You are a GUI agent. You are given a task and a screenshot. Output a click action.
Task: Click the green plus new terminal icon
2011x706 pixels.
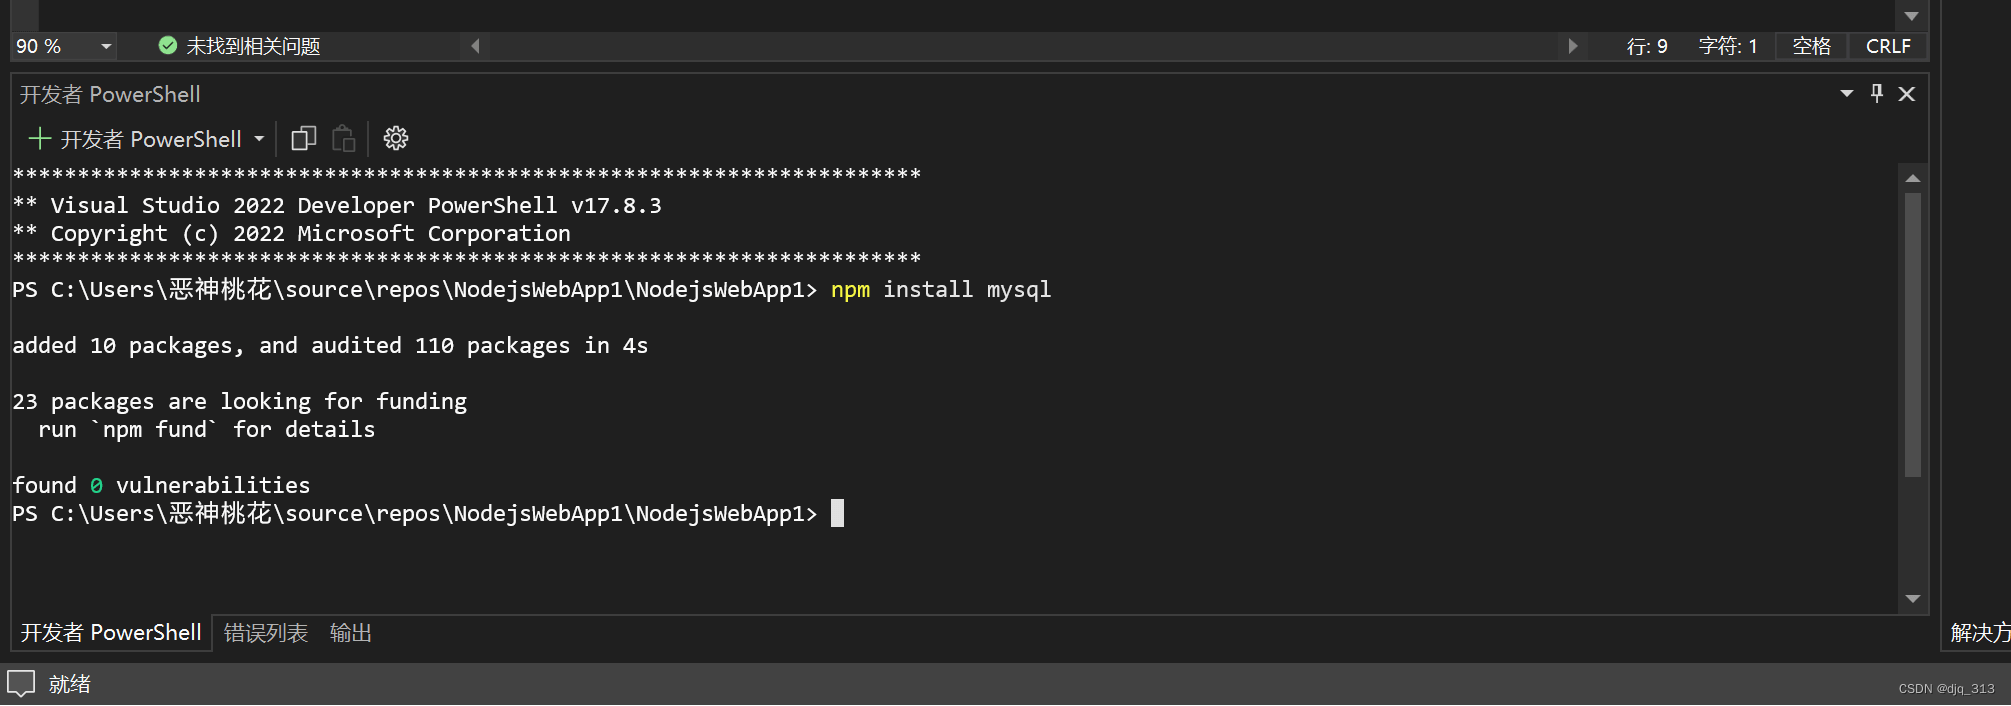point(39,138)
